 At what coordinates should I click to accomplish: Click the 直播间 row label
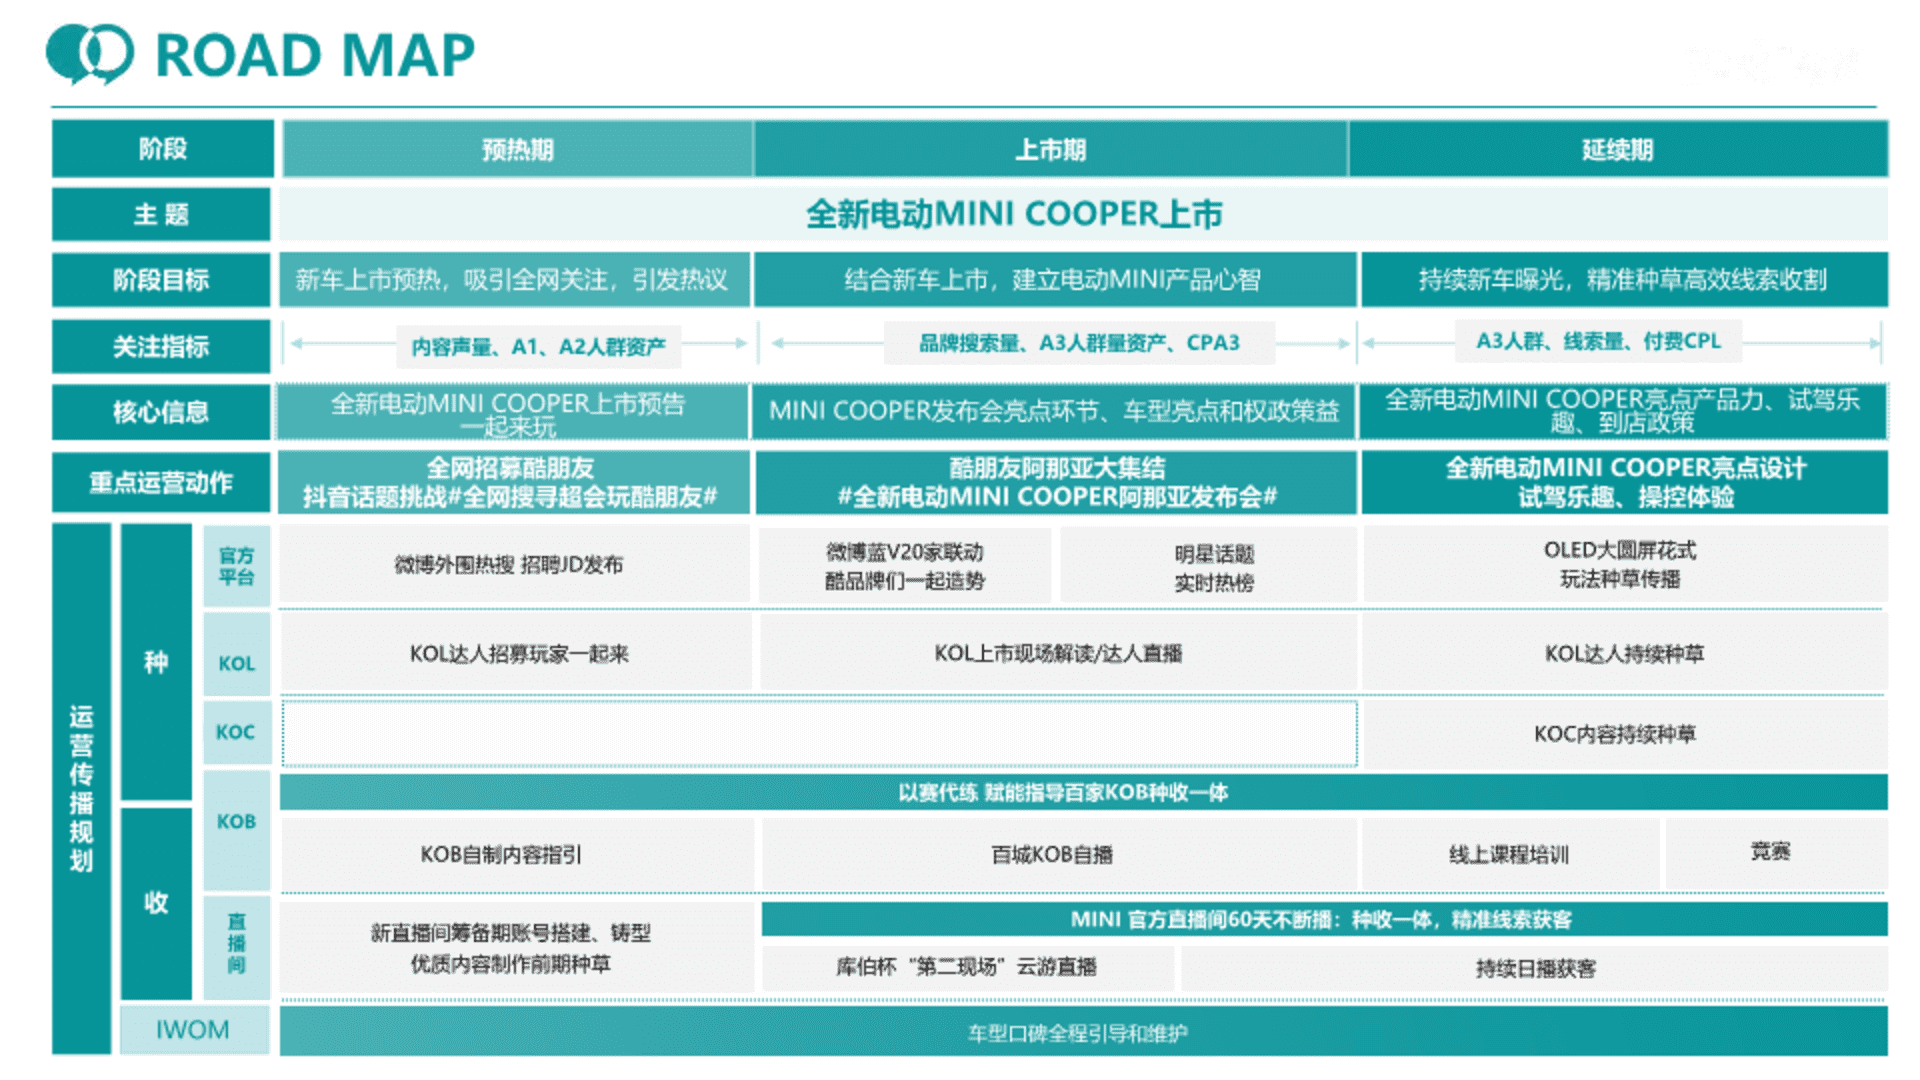pyautogui.click(x=237, y=947)
